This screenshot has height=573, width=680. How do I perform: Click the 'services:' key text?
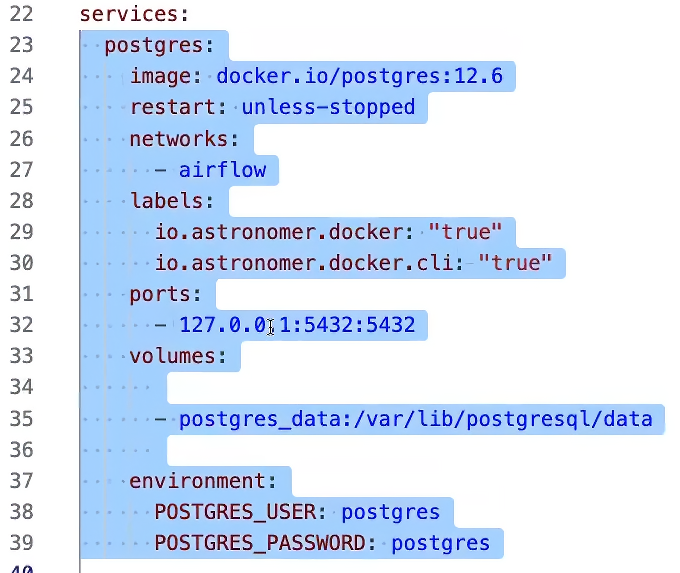(x=134, y=14)
